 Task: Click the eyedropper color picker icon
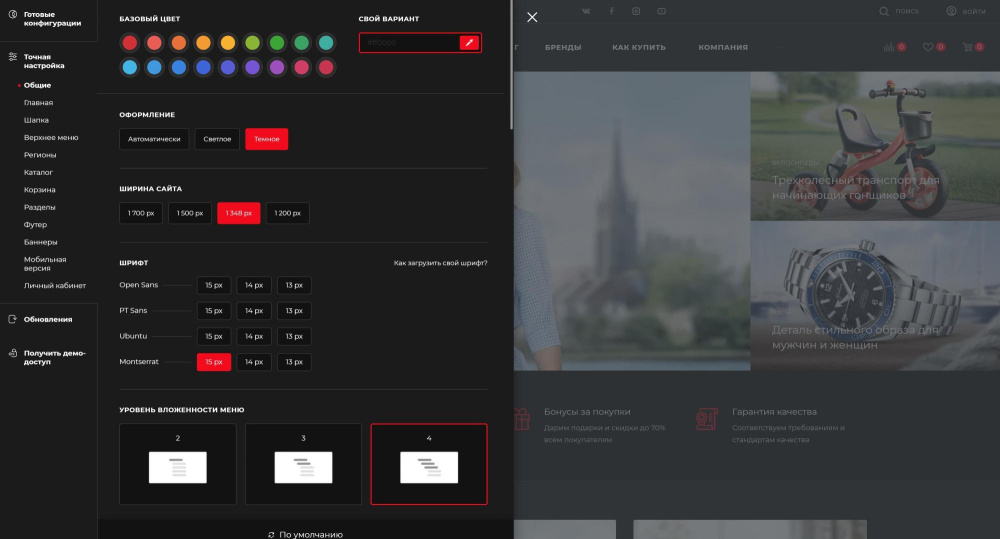pos(468,42)
